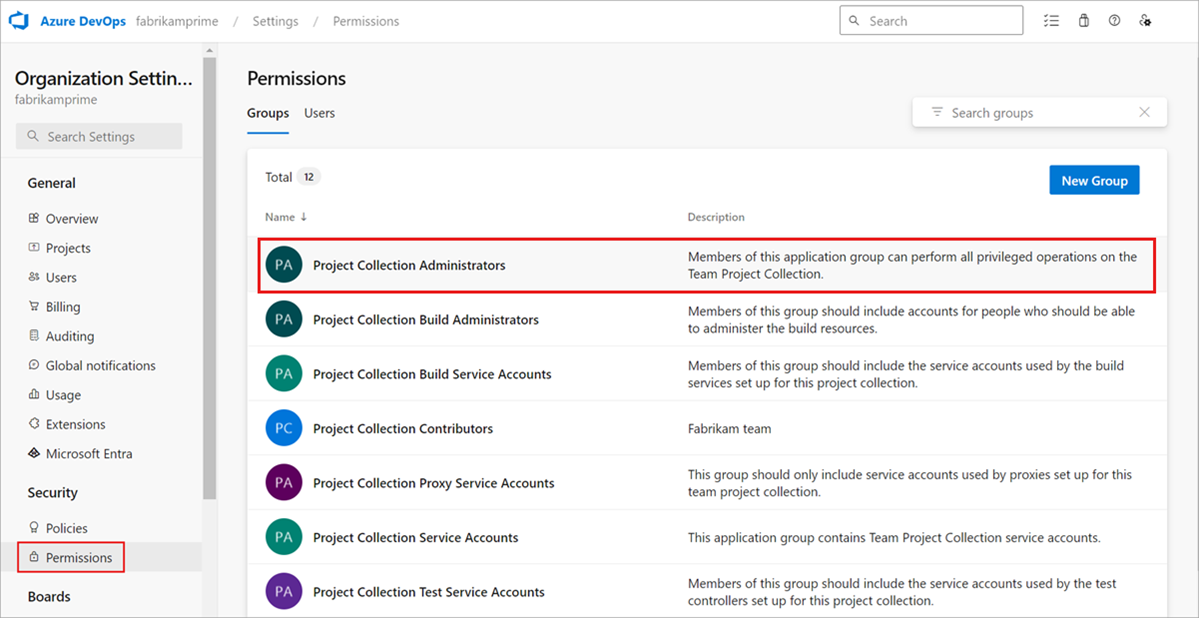The width and height of the screenshot is (1199, 618).
Task: Open Extensions settings page
Action: [x=76, y=424]
